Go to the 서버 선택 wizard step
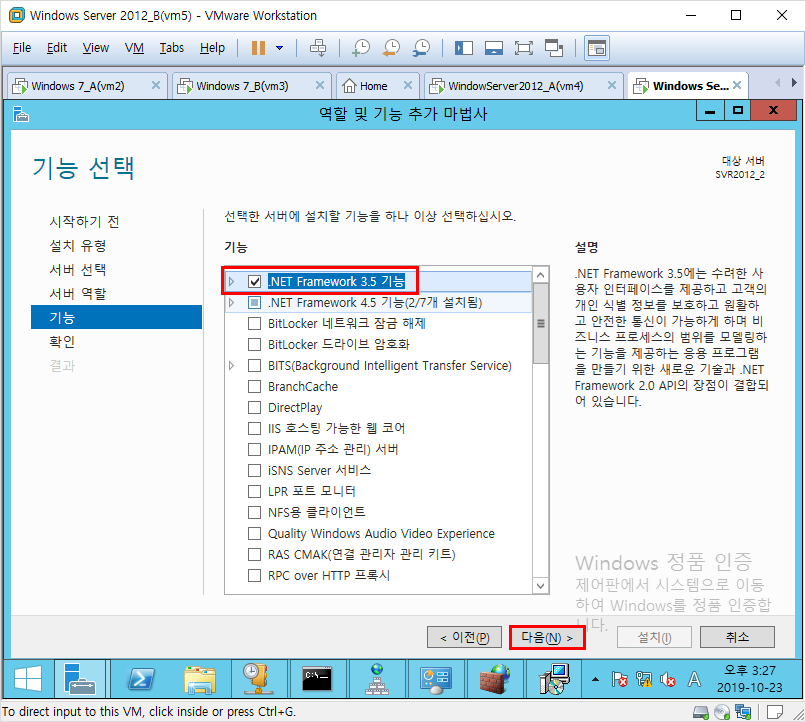This screenshot has height=722, width=806. [78, 270]
